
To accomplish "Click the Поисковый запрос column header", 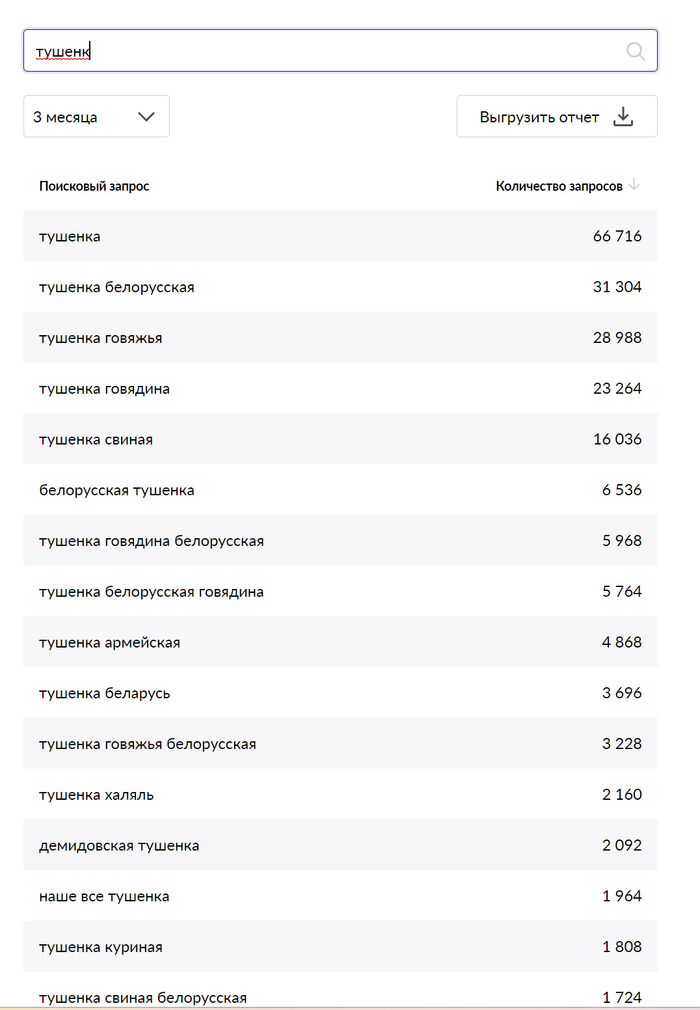I will tap(94, 185).
